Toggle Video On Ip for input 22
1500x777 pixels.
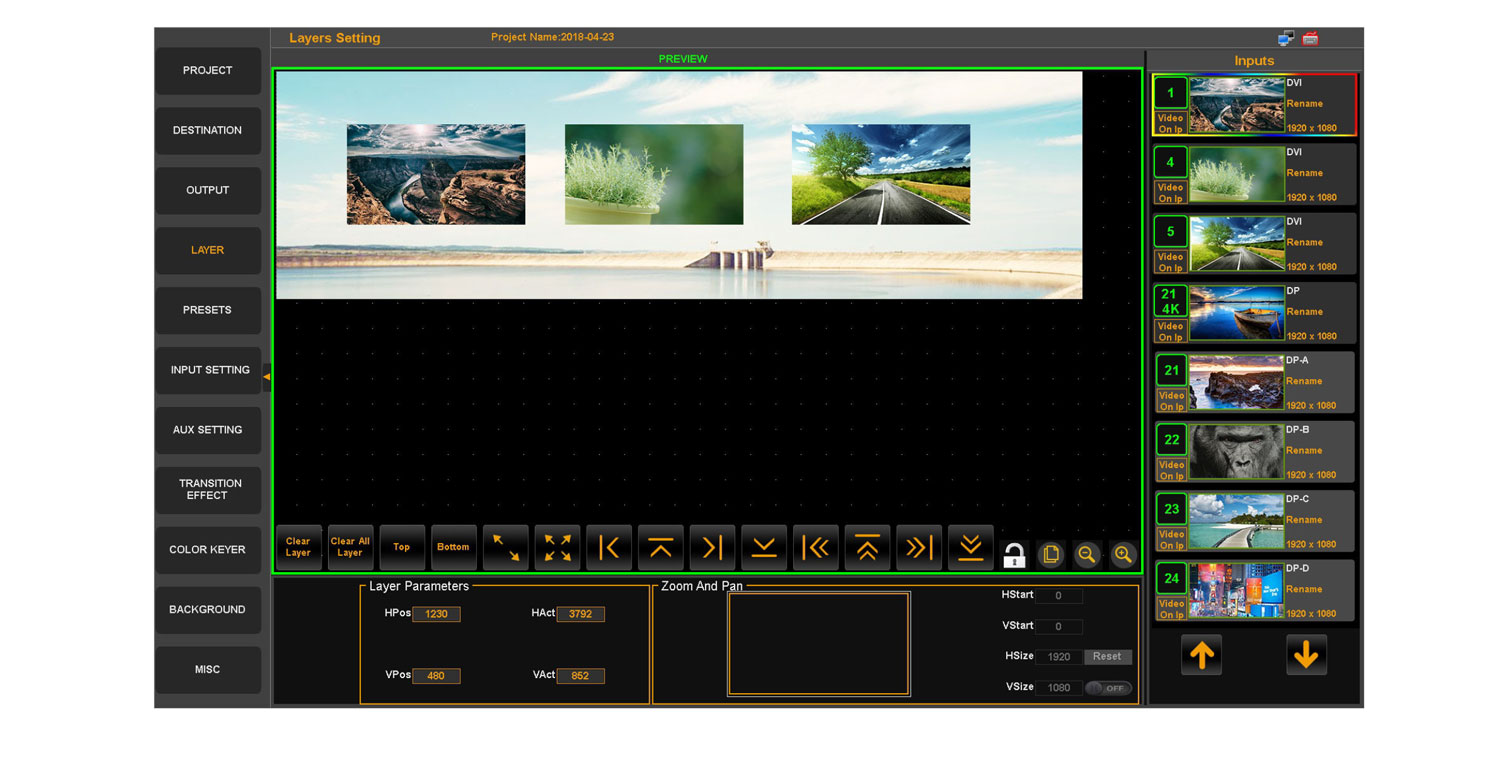(x=1170, y=470)
